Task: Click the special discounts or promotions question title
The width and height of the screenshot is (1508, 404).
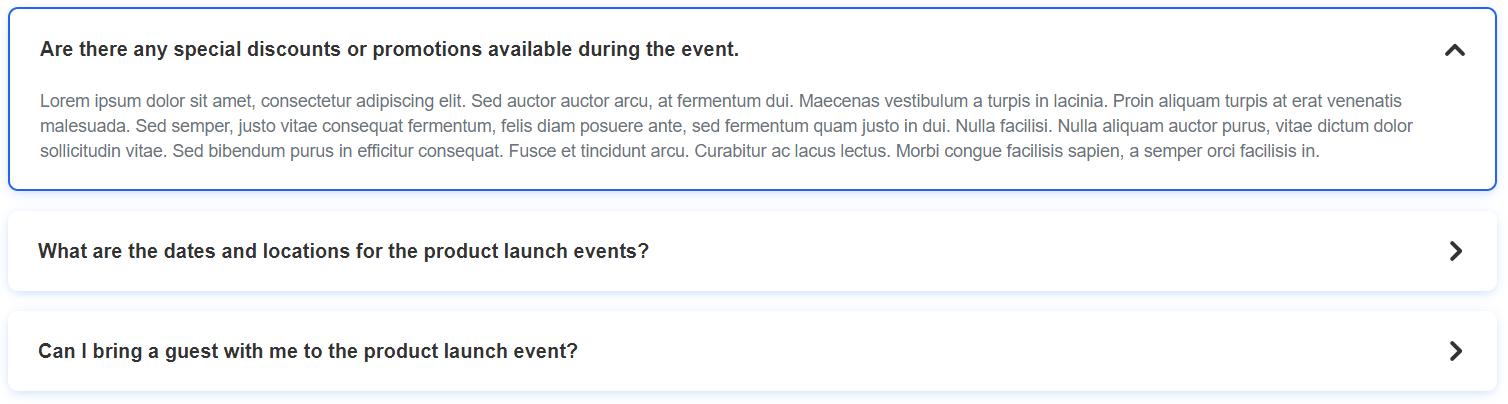Action: pos(389,50)
